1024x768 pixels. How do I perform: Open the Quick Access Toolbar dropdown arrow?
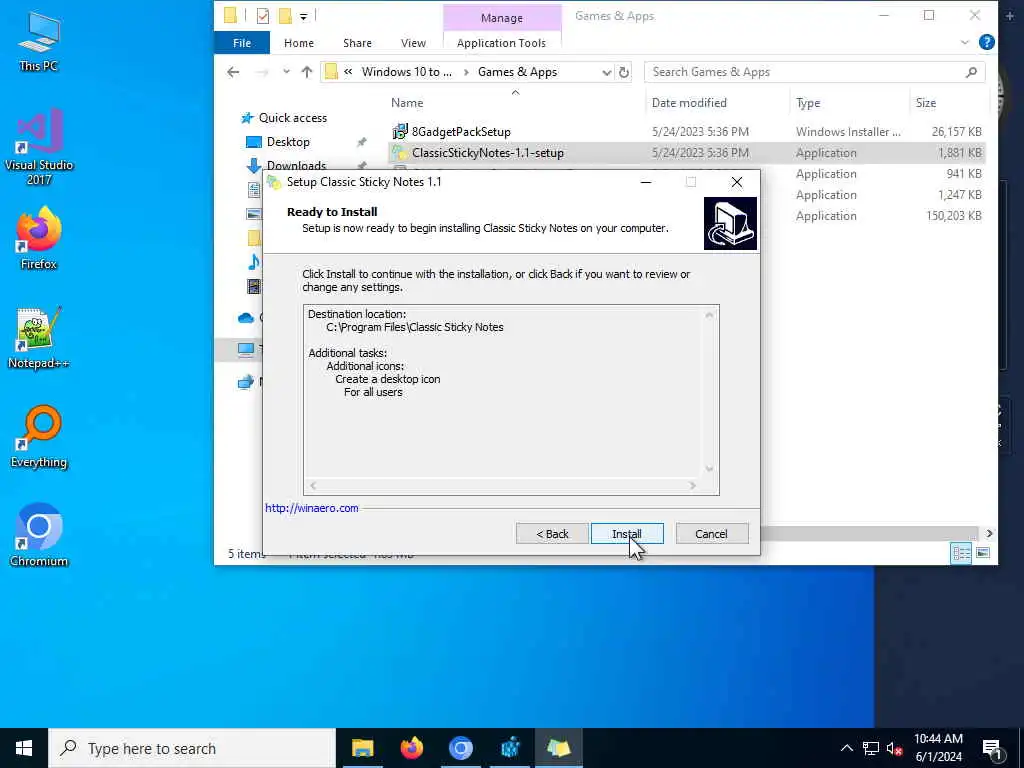[304, 16]
